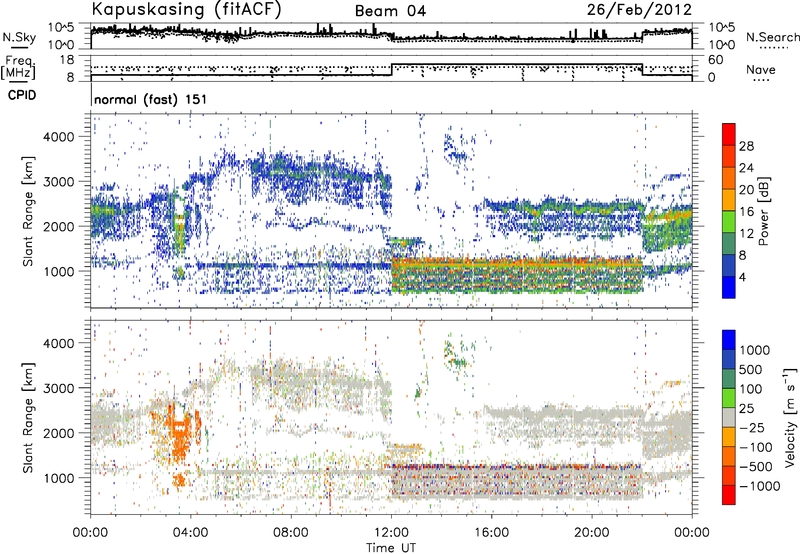The height and width of the screenshot is (554, 800).
Task: Click the '-1000' velocity colorbar value
Action: tap(759, 486)
